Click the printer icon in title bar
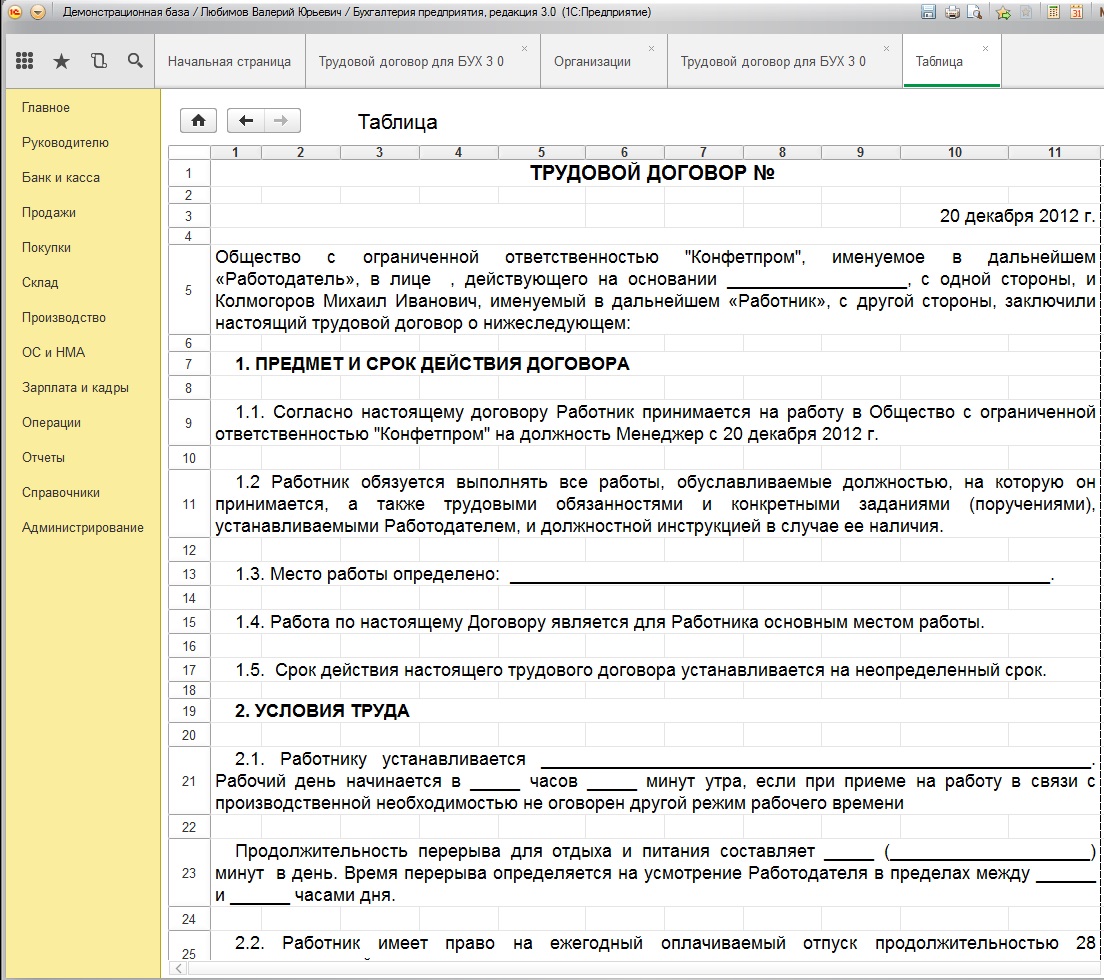The height and width of the screenshot is (980, 1104). 952,12
